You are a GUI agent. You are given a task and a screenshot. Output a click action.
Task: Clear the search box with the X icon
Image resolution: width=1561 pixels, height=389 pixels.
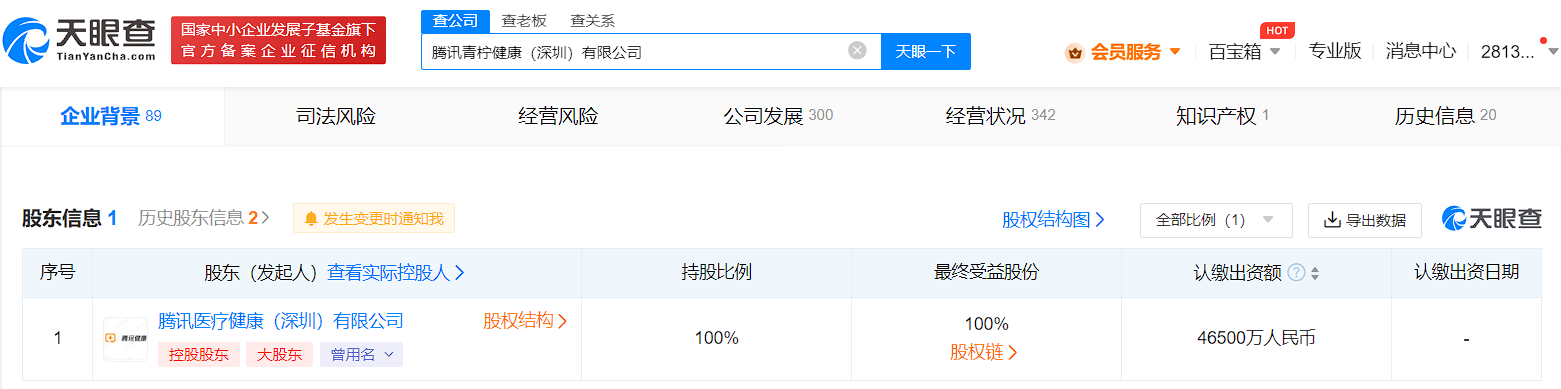(x=857, y=51)
